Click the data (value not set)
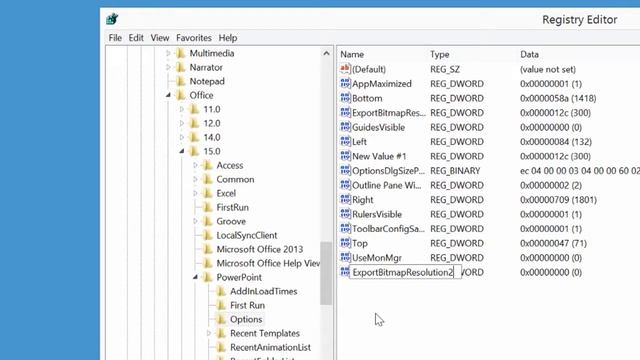640x360 pixels. (x=548, y=69)
